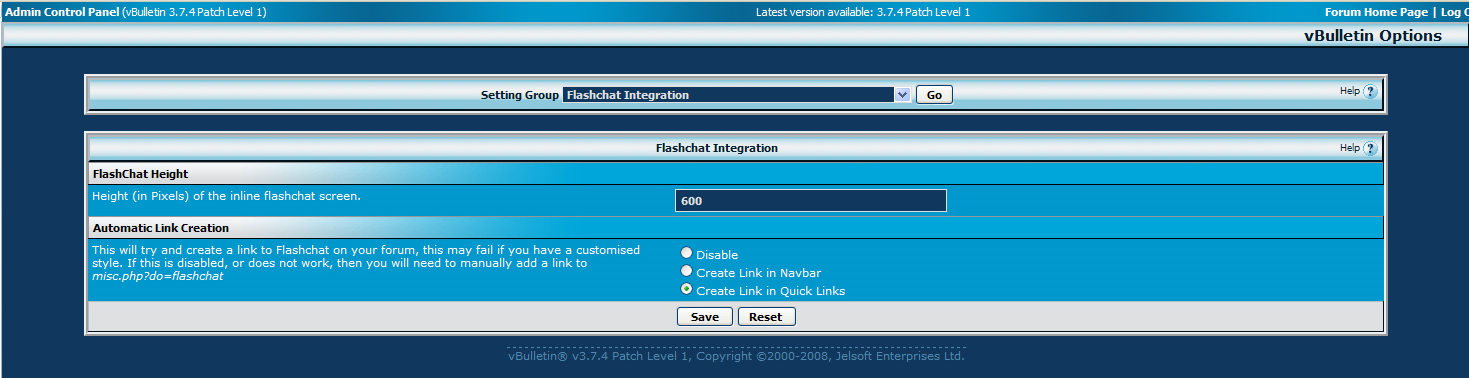Click the FlashChat Height input field

(811, 201)
